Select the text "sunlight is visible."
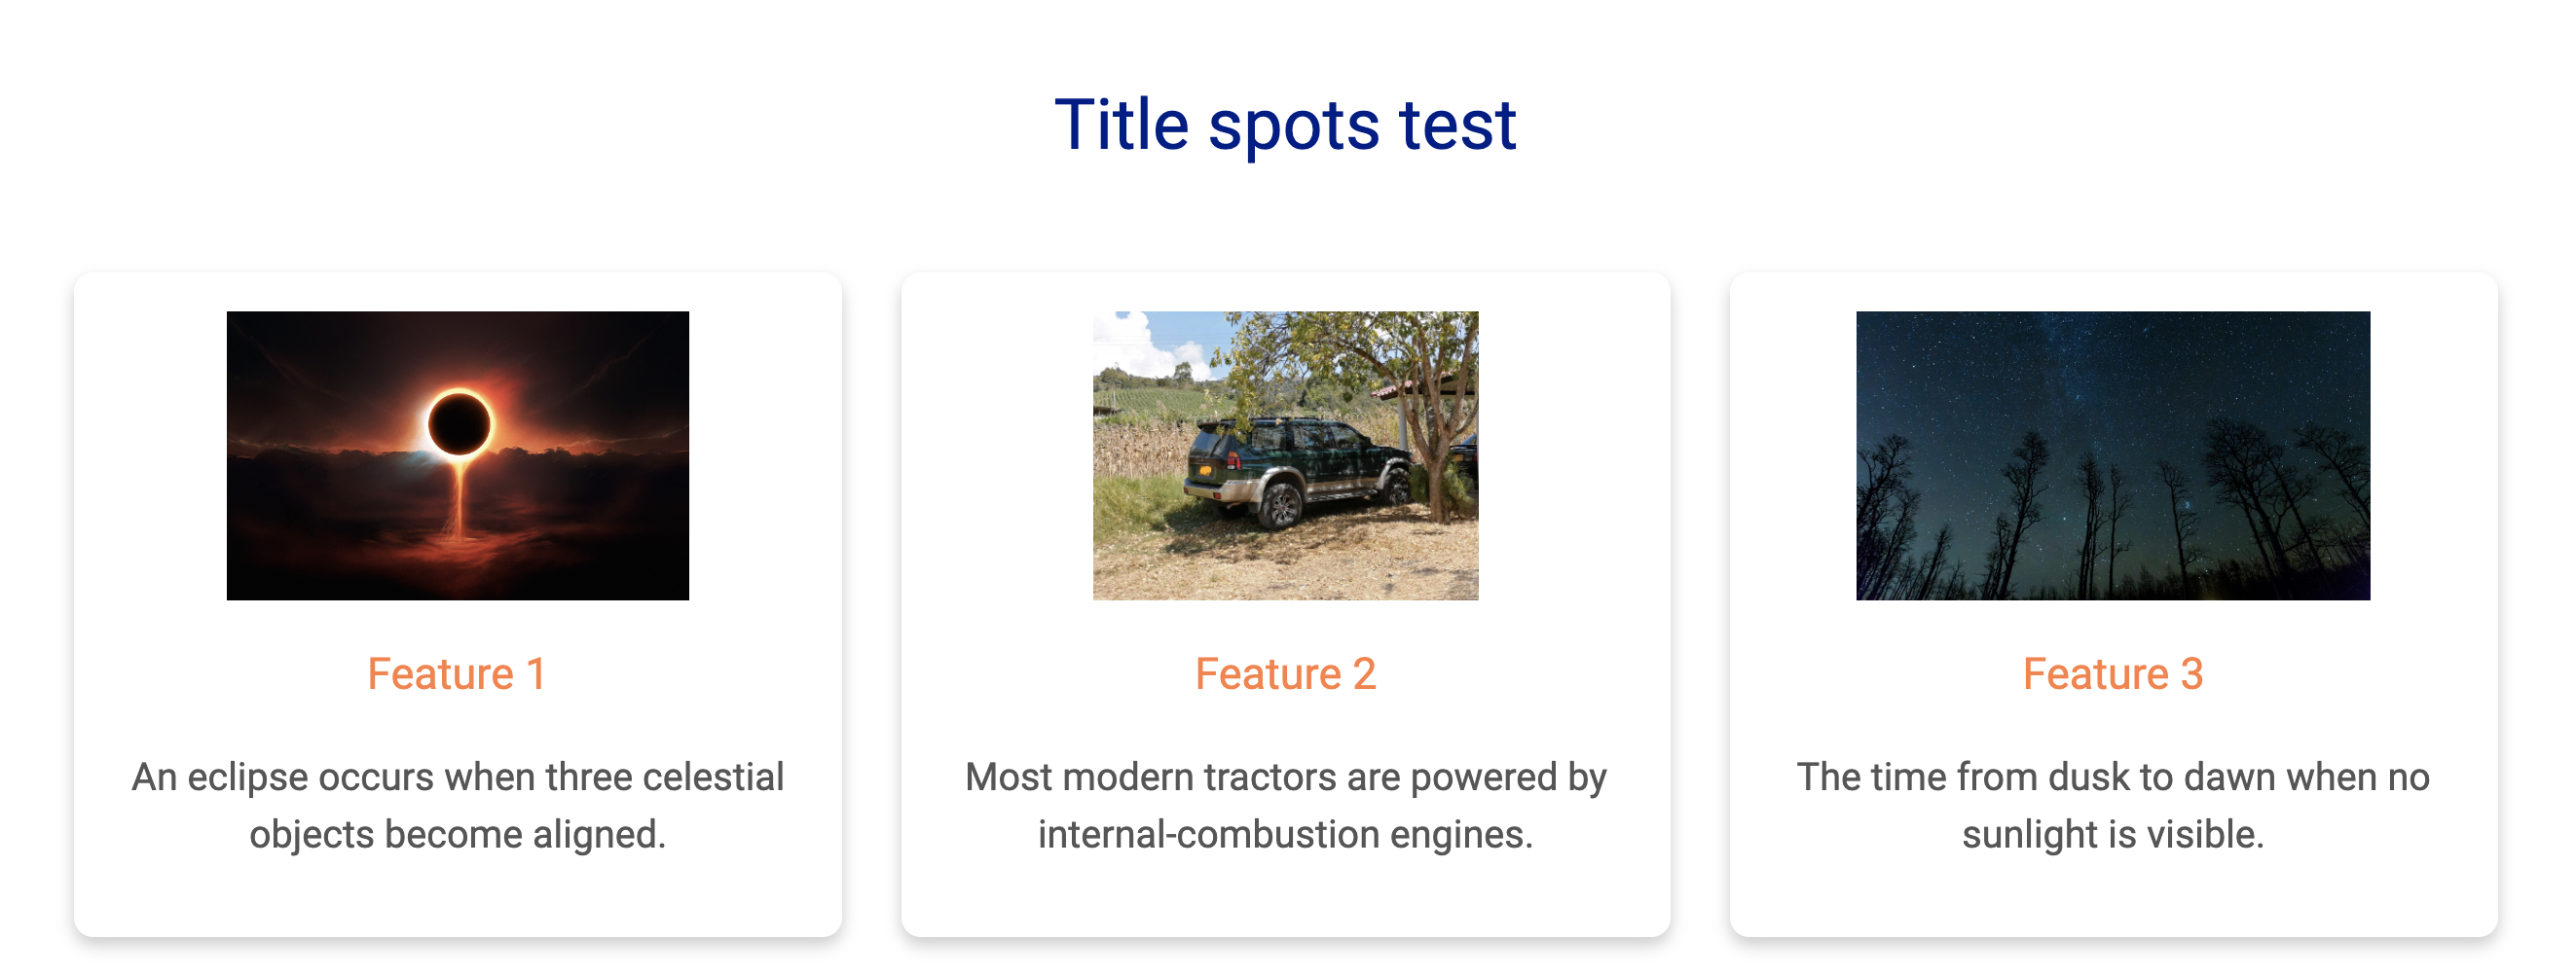Screen dimensions: 2576x977 (2113, 834)
